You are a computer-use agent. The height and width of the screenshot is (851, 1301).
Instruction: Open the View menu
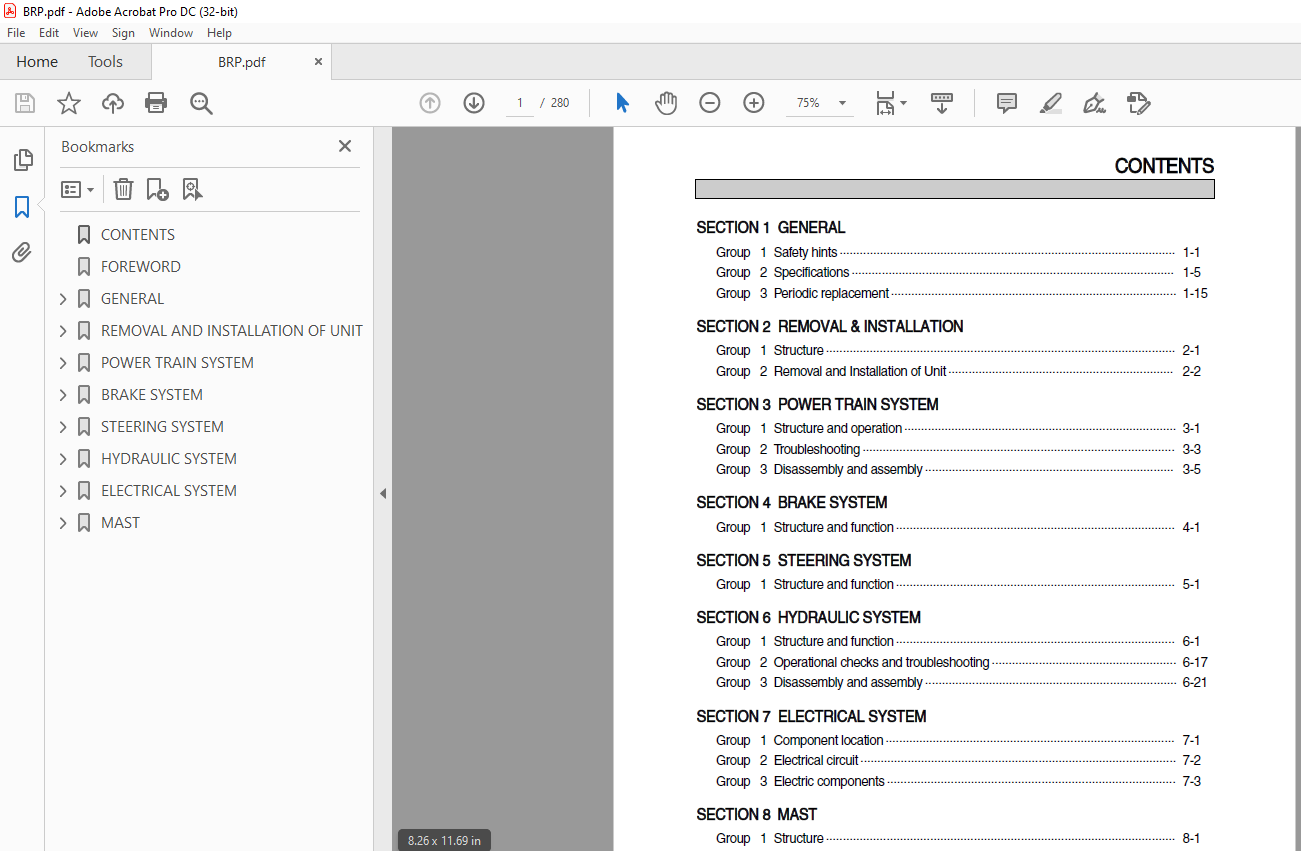pos(86,33)
